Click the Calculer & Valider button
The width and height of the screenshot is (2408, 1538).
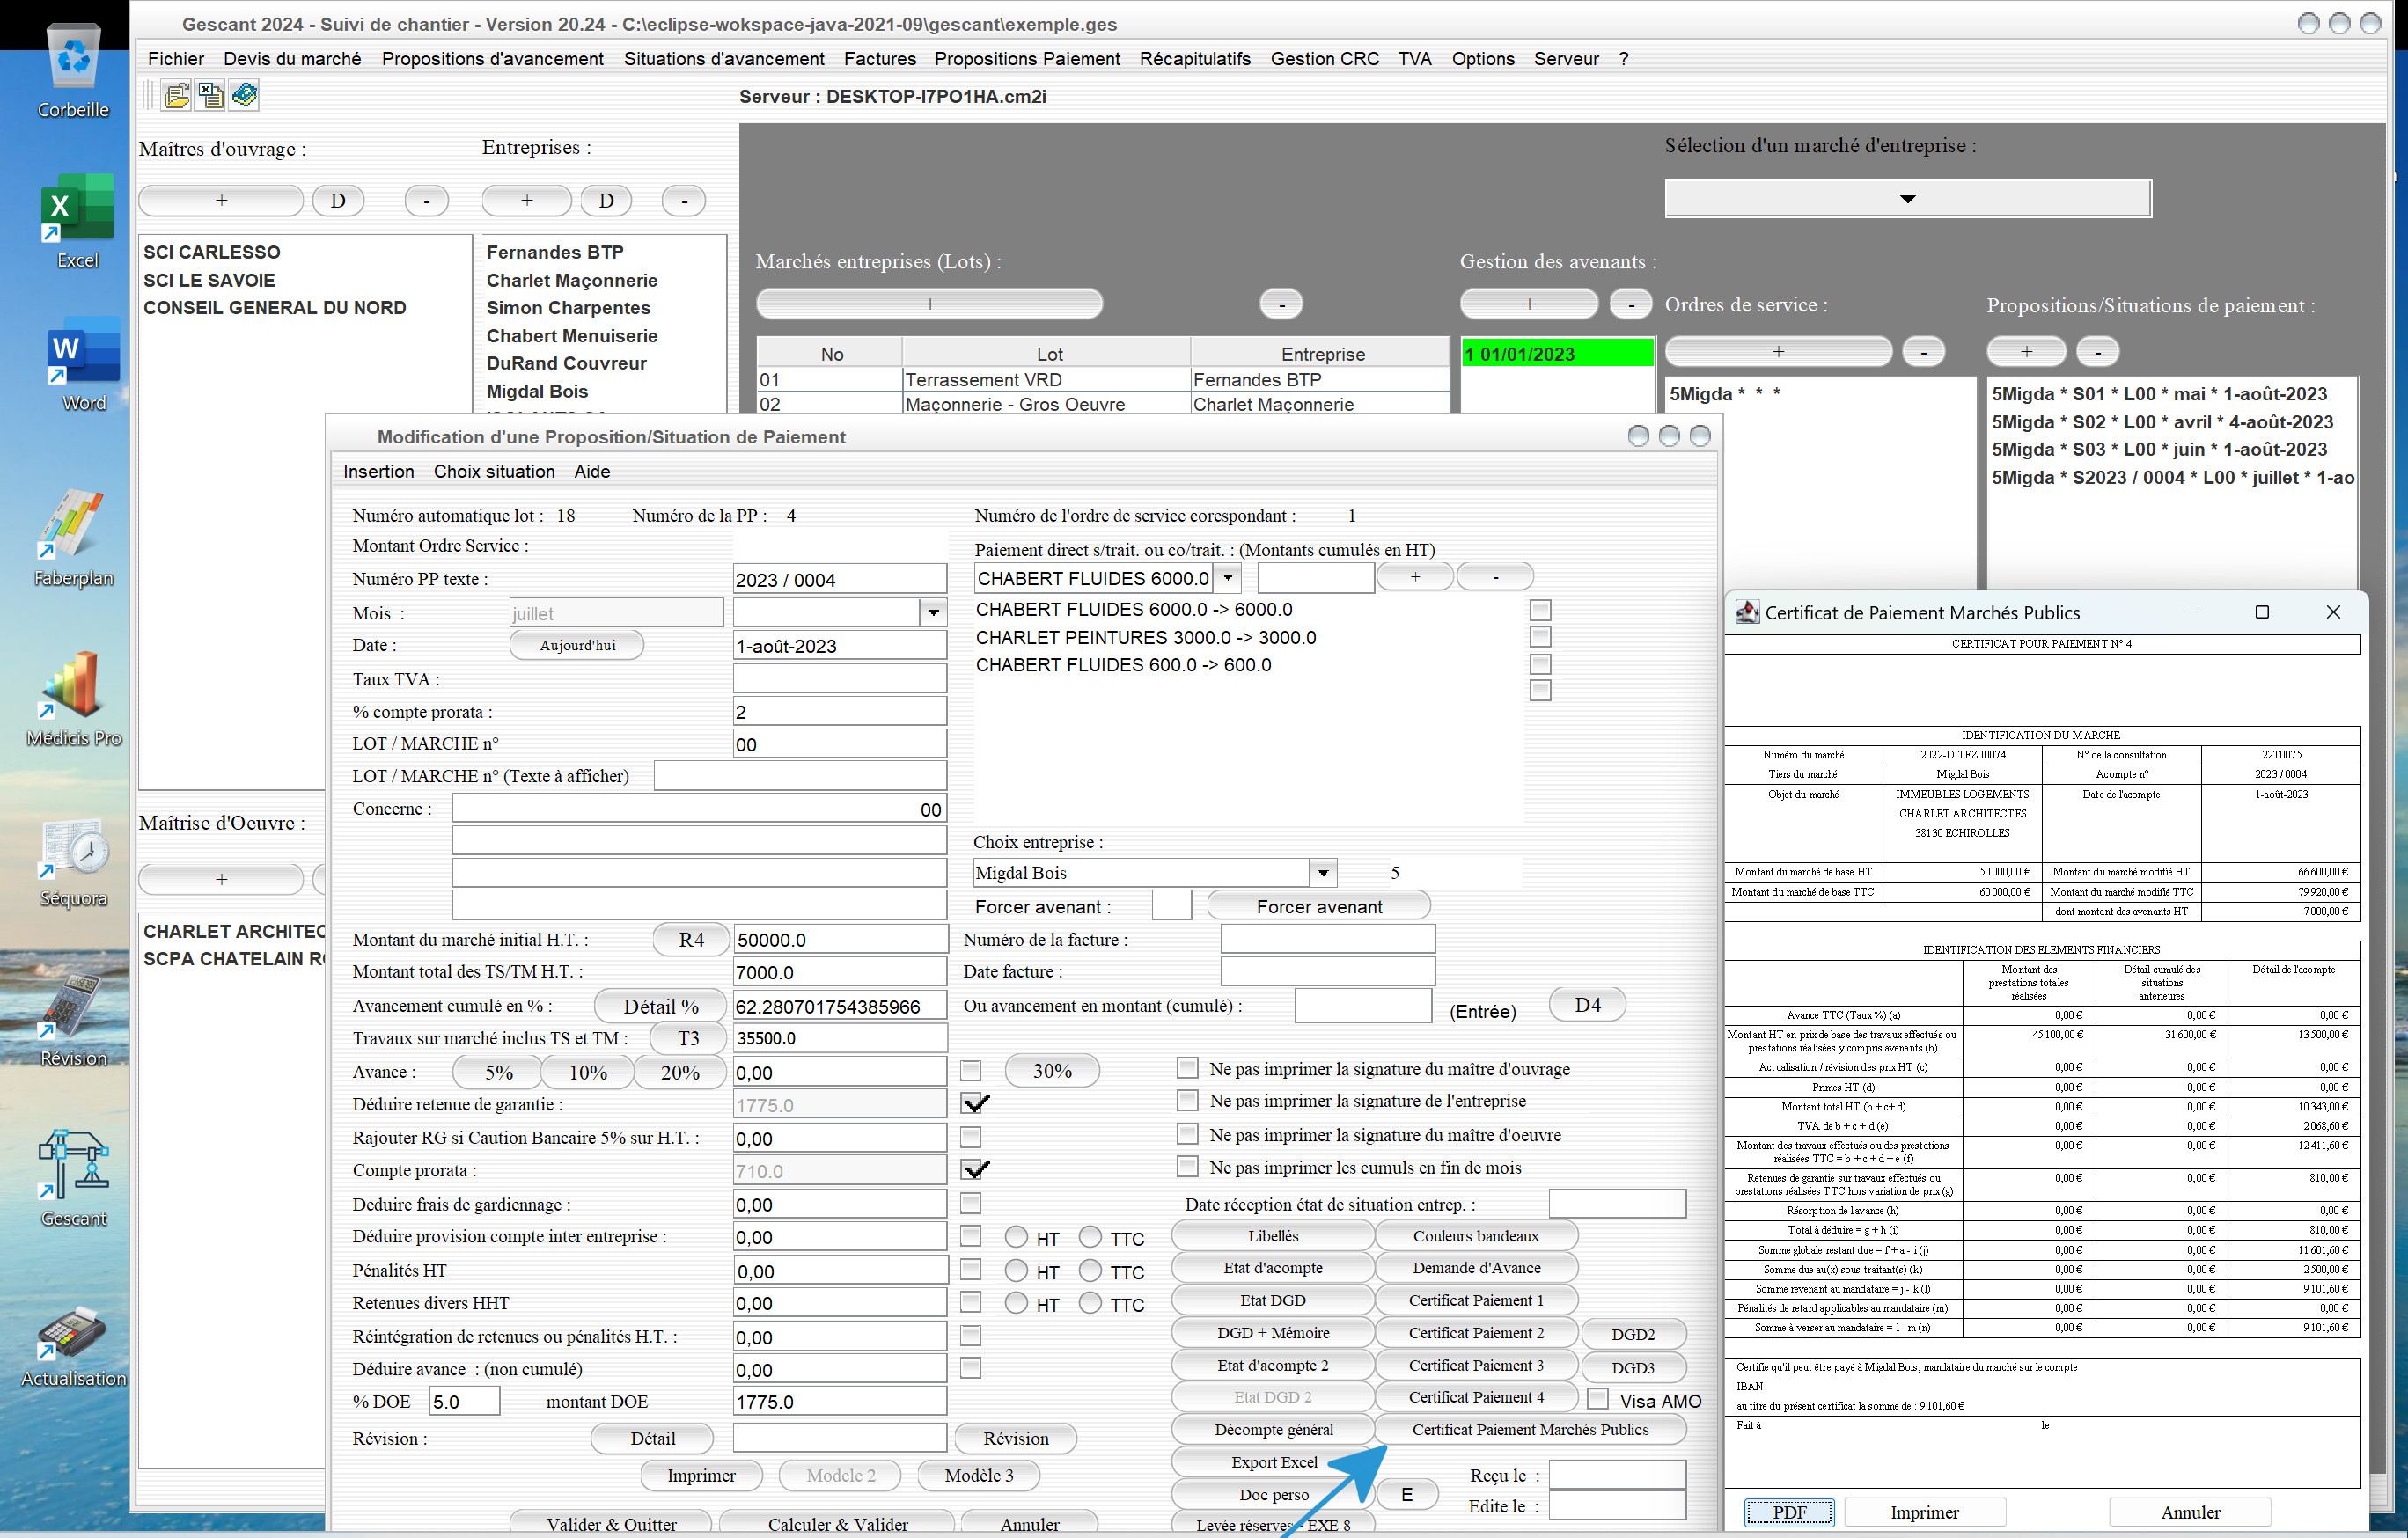pos(837,1524)
